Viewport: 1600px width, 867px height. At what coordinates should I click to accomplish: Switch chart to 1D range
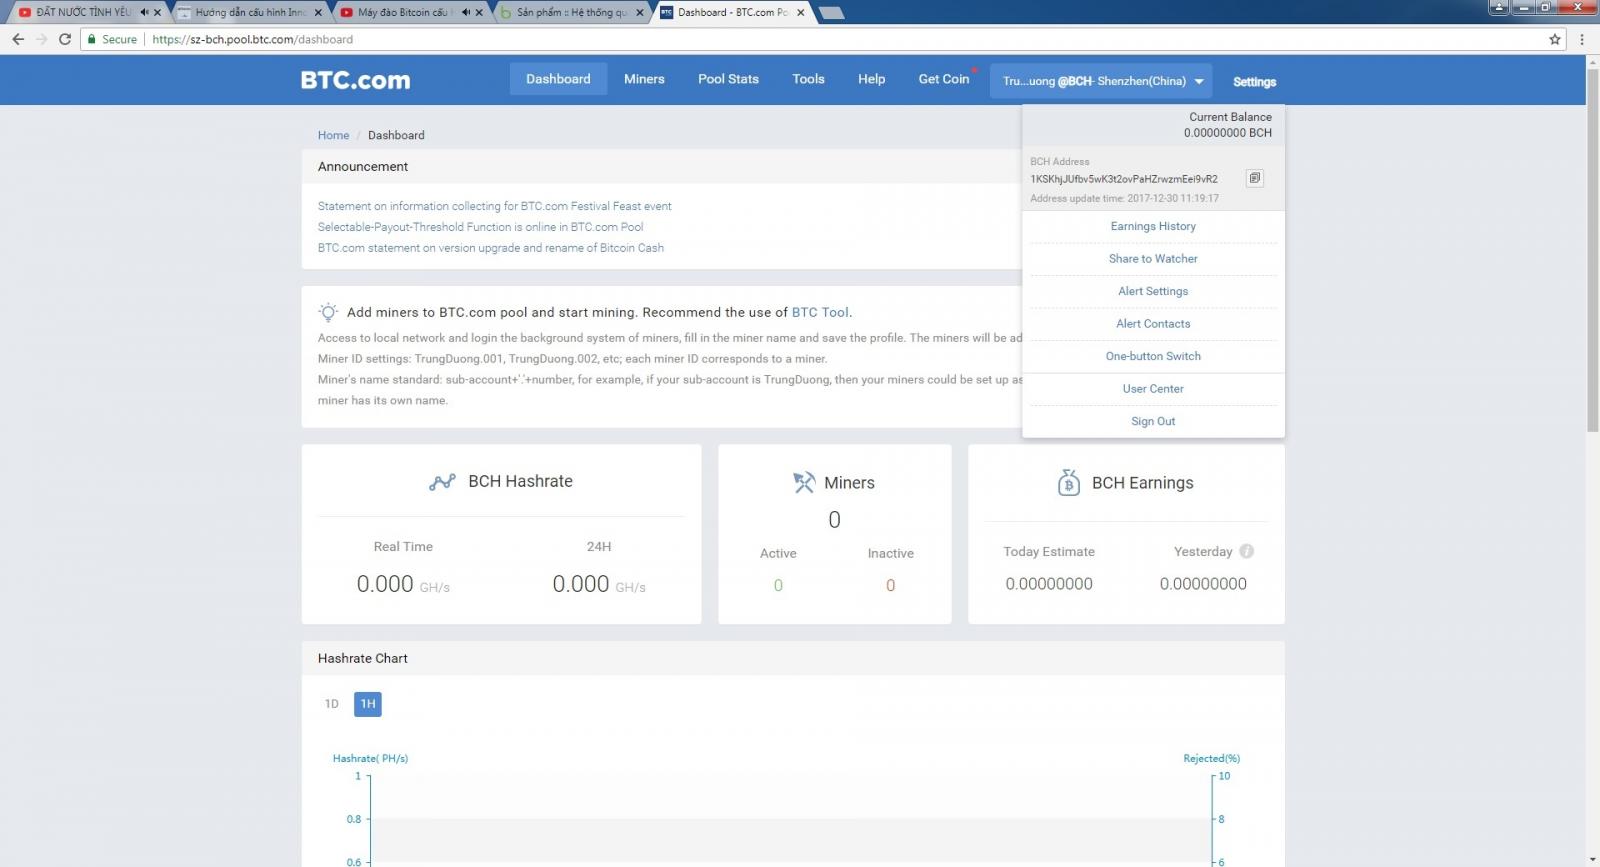pos(332,704)
